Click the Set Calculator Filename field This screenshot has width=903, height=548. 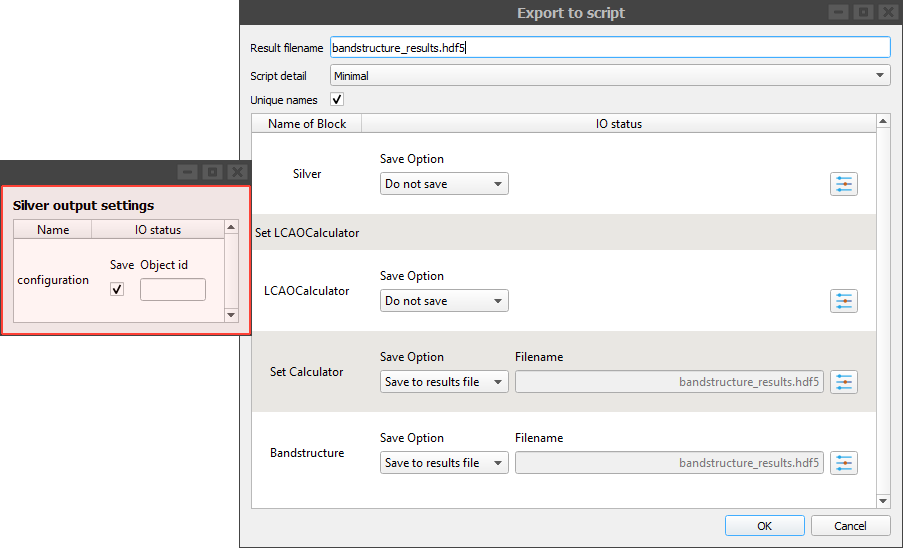point(669,382)
